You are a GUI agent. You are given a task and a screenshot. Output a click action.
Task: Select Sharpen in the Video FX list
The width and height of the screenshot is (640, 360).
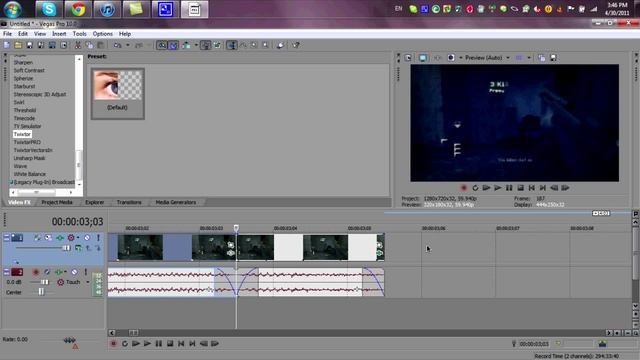(23, 62)
